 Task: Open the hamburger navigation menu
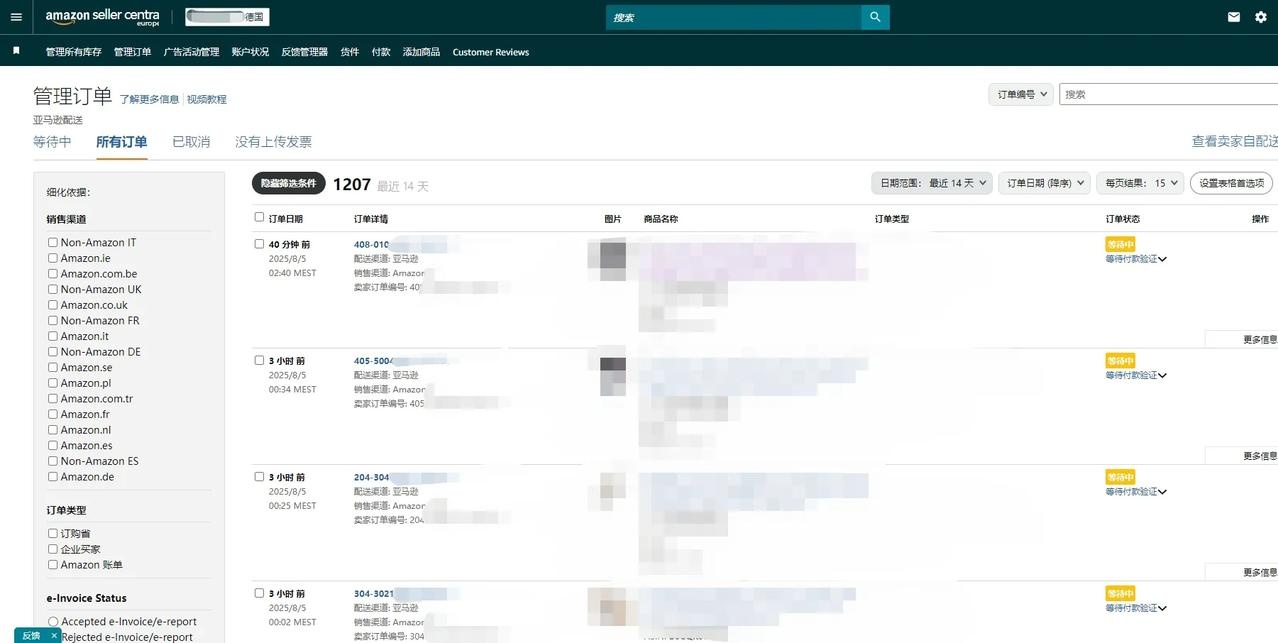tap(16, 17)
